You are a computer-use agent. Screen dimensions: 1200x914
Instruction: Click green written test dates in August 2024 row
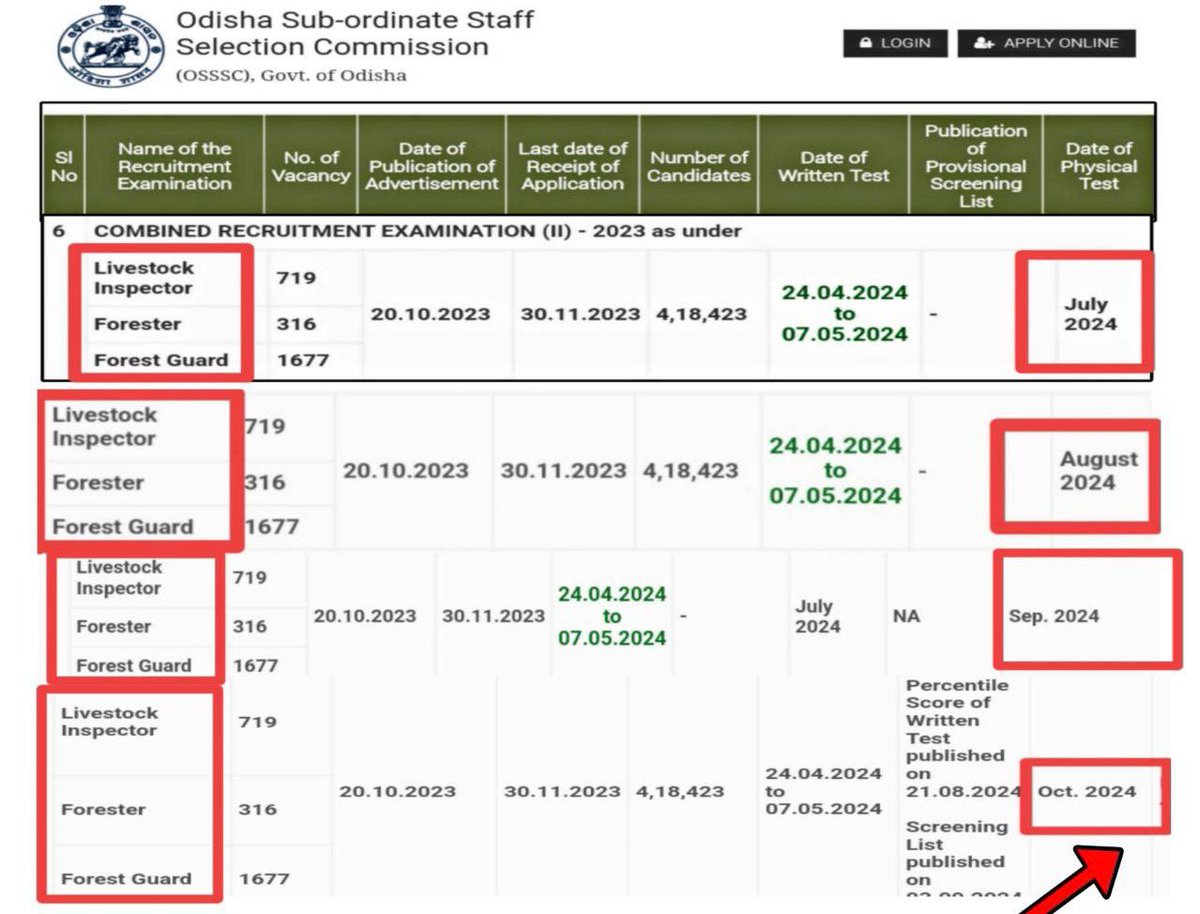click(x=835, y=471)
